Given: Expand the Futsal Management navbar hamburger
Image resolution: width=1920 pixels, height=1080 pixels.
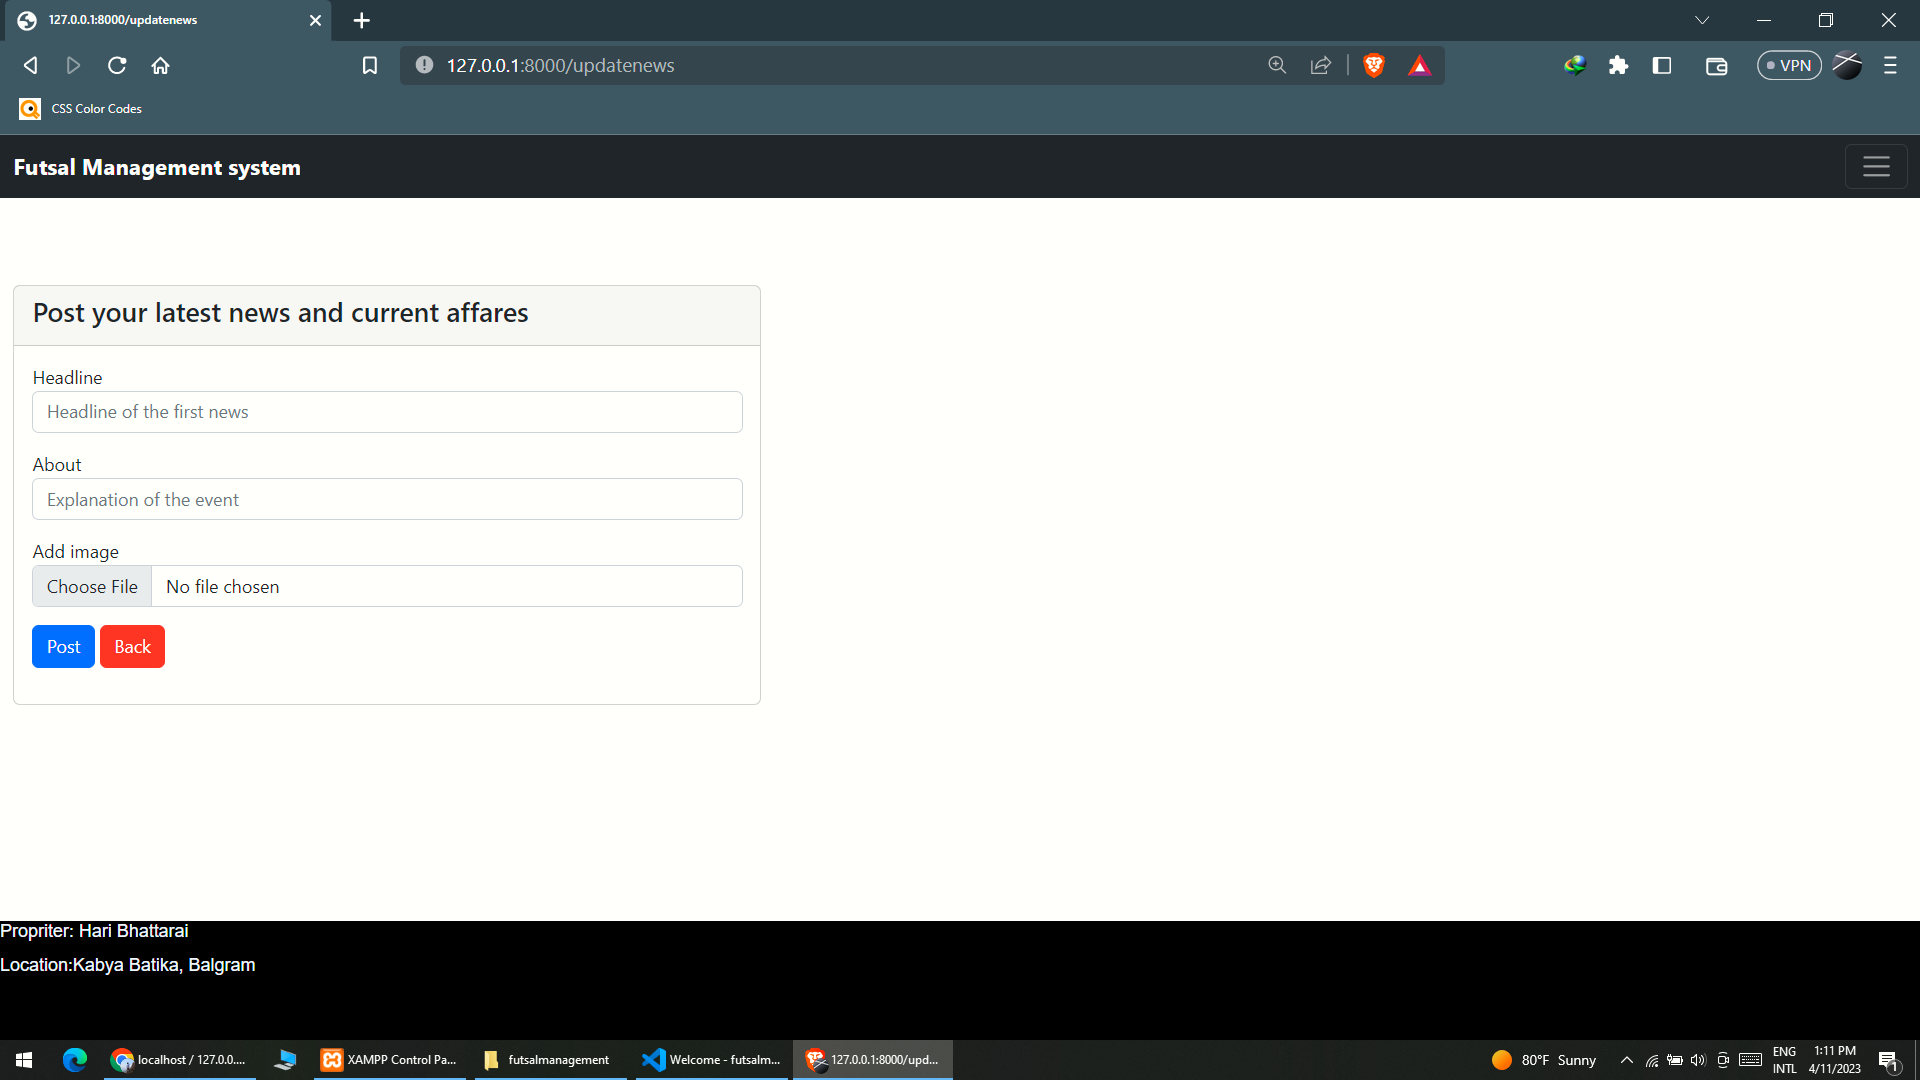Looking at the screenshot, I should (x=1876, y=166).
